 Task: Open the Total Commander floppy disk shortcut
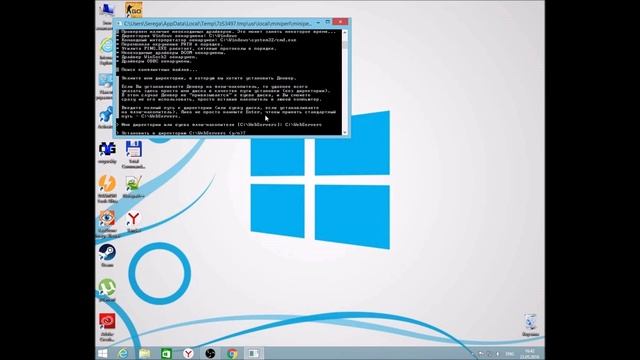coord(133,149)
